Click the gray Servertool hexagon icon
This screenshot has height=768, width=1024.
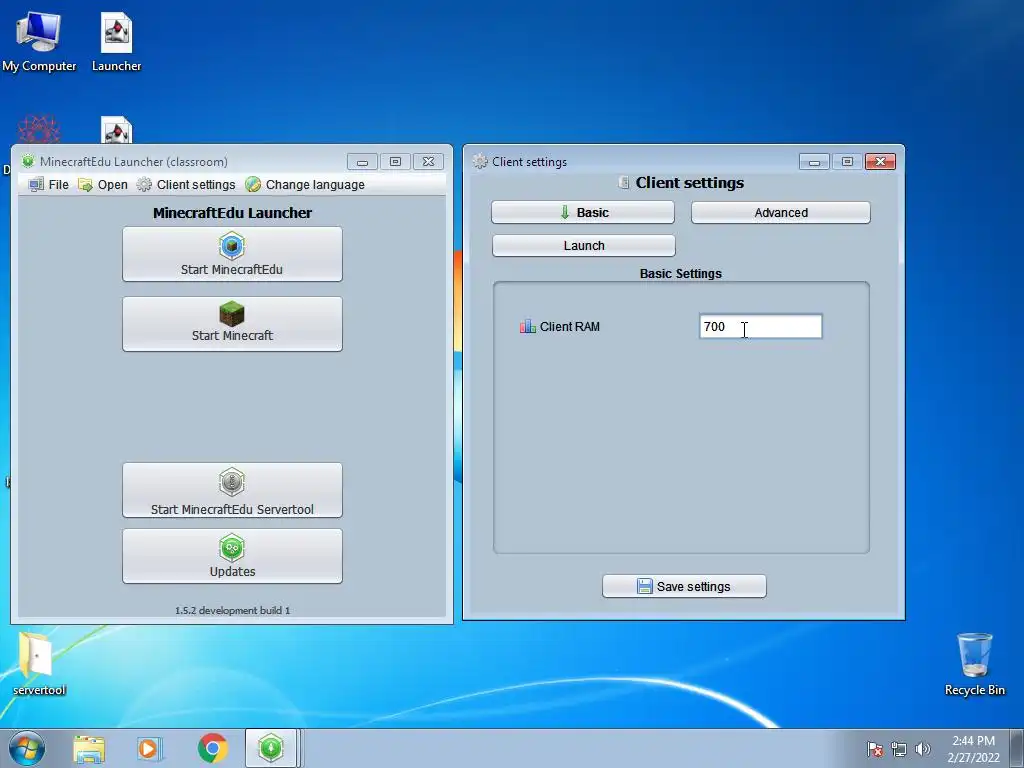[x=232, y=483]
